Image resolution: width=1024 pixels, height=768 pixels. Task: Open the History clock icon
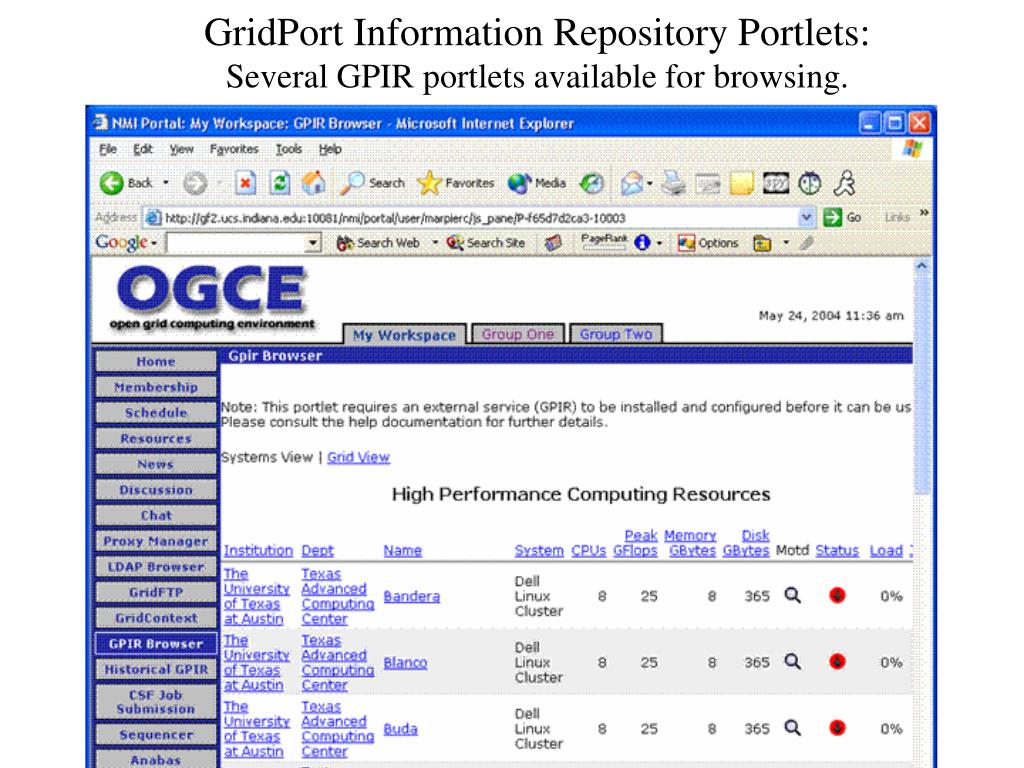[x=592, y=184]
